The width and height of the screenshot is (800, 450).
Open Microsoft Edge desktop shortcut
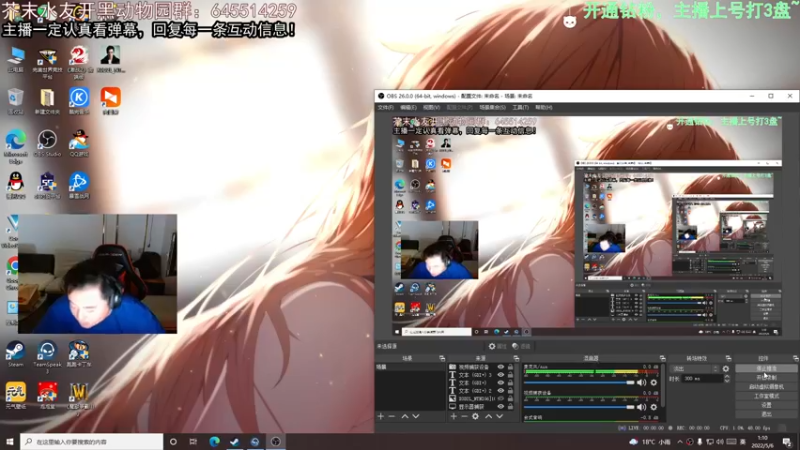[15, 146]
